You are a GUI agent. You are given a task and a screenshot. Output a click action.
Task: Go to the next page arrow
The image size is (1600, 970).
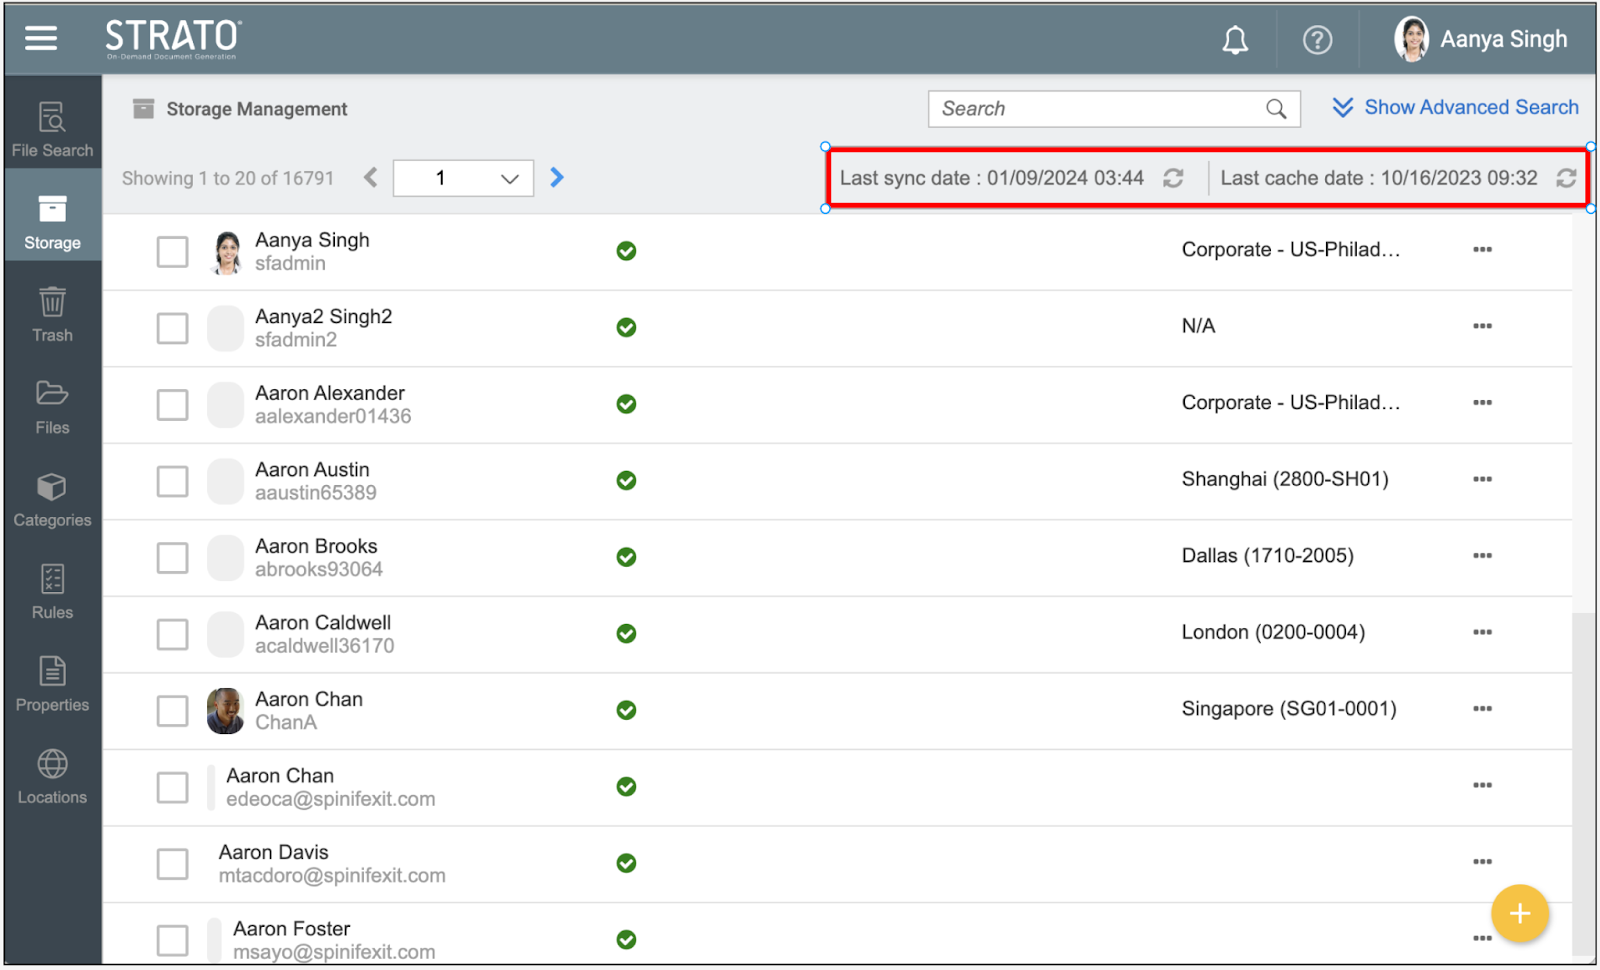click(557, 178)
